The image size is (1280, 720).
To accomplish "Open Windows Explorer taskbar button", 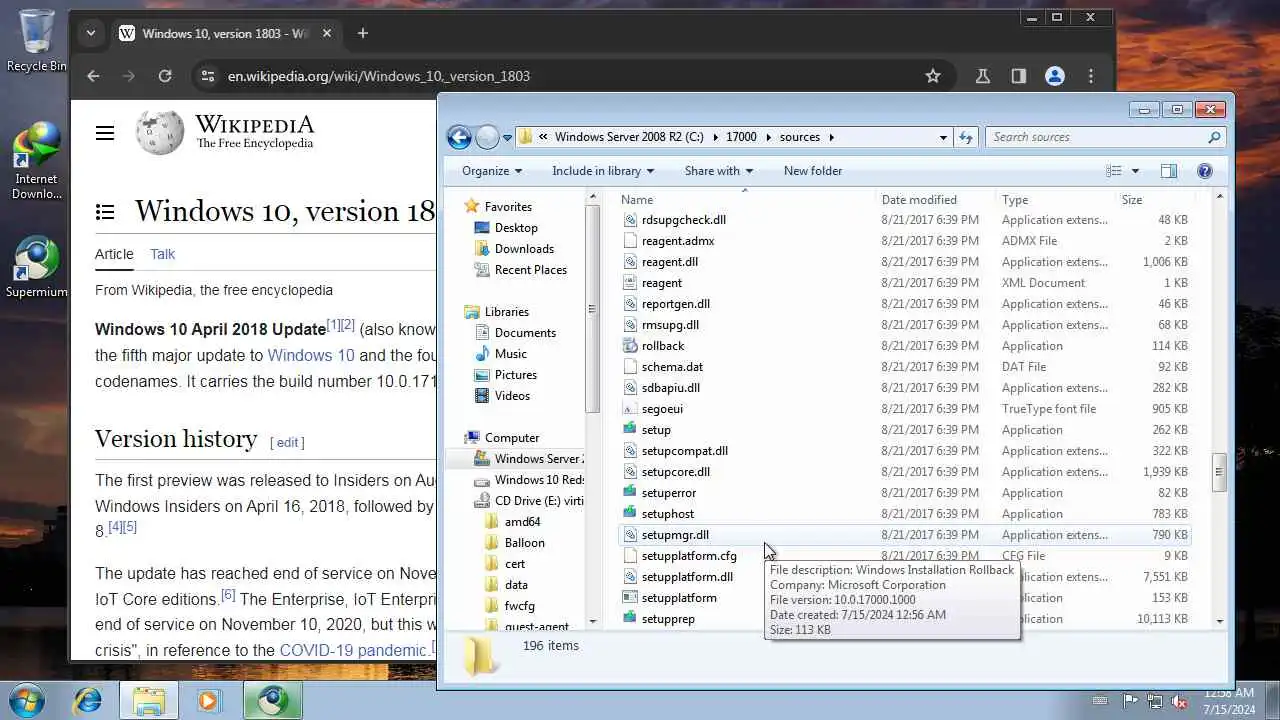I will pyautogui.click(x=148, y=700).
